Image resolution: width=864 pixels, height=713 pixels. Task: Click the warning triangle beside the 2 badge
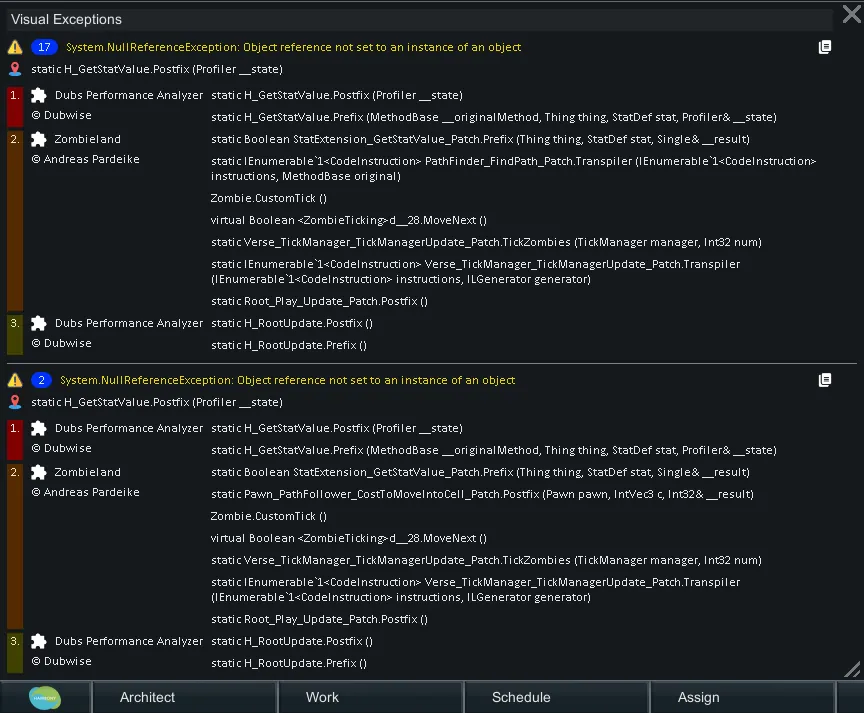pos(15,380)
